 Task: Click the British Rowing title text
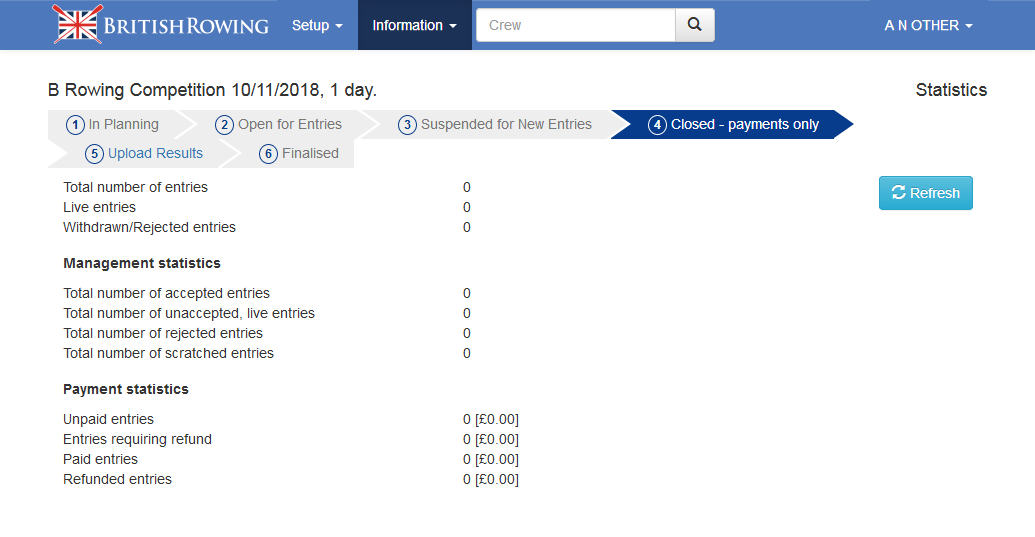[x=186, y=25]
